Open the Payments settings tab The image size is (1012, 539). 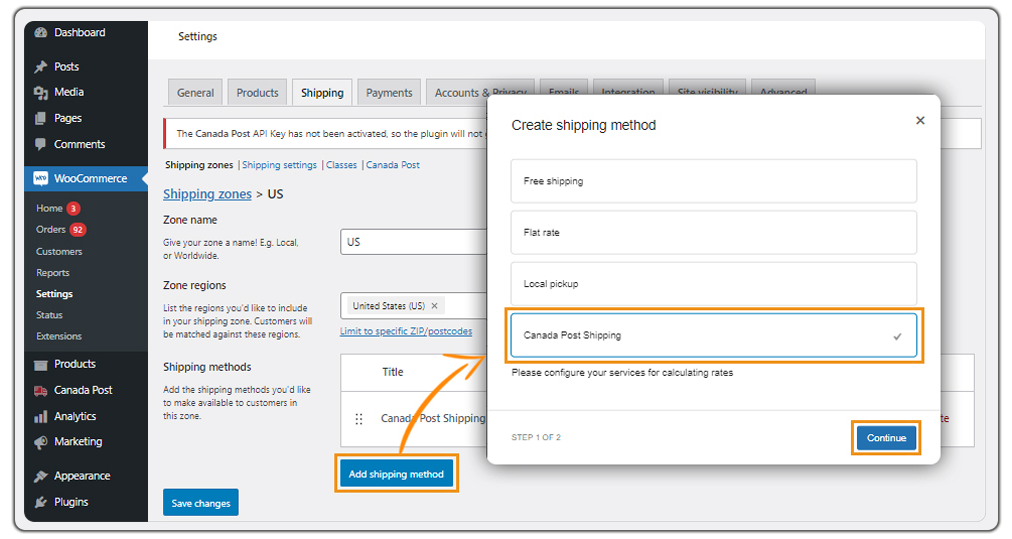point(389,93)
